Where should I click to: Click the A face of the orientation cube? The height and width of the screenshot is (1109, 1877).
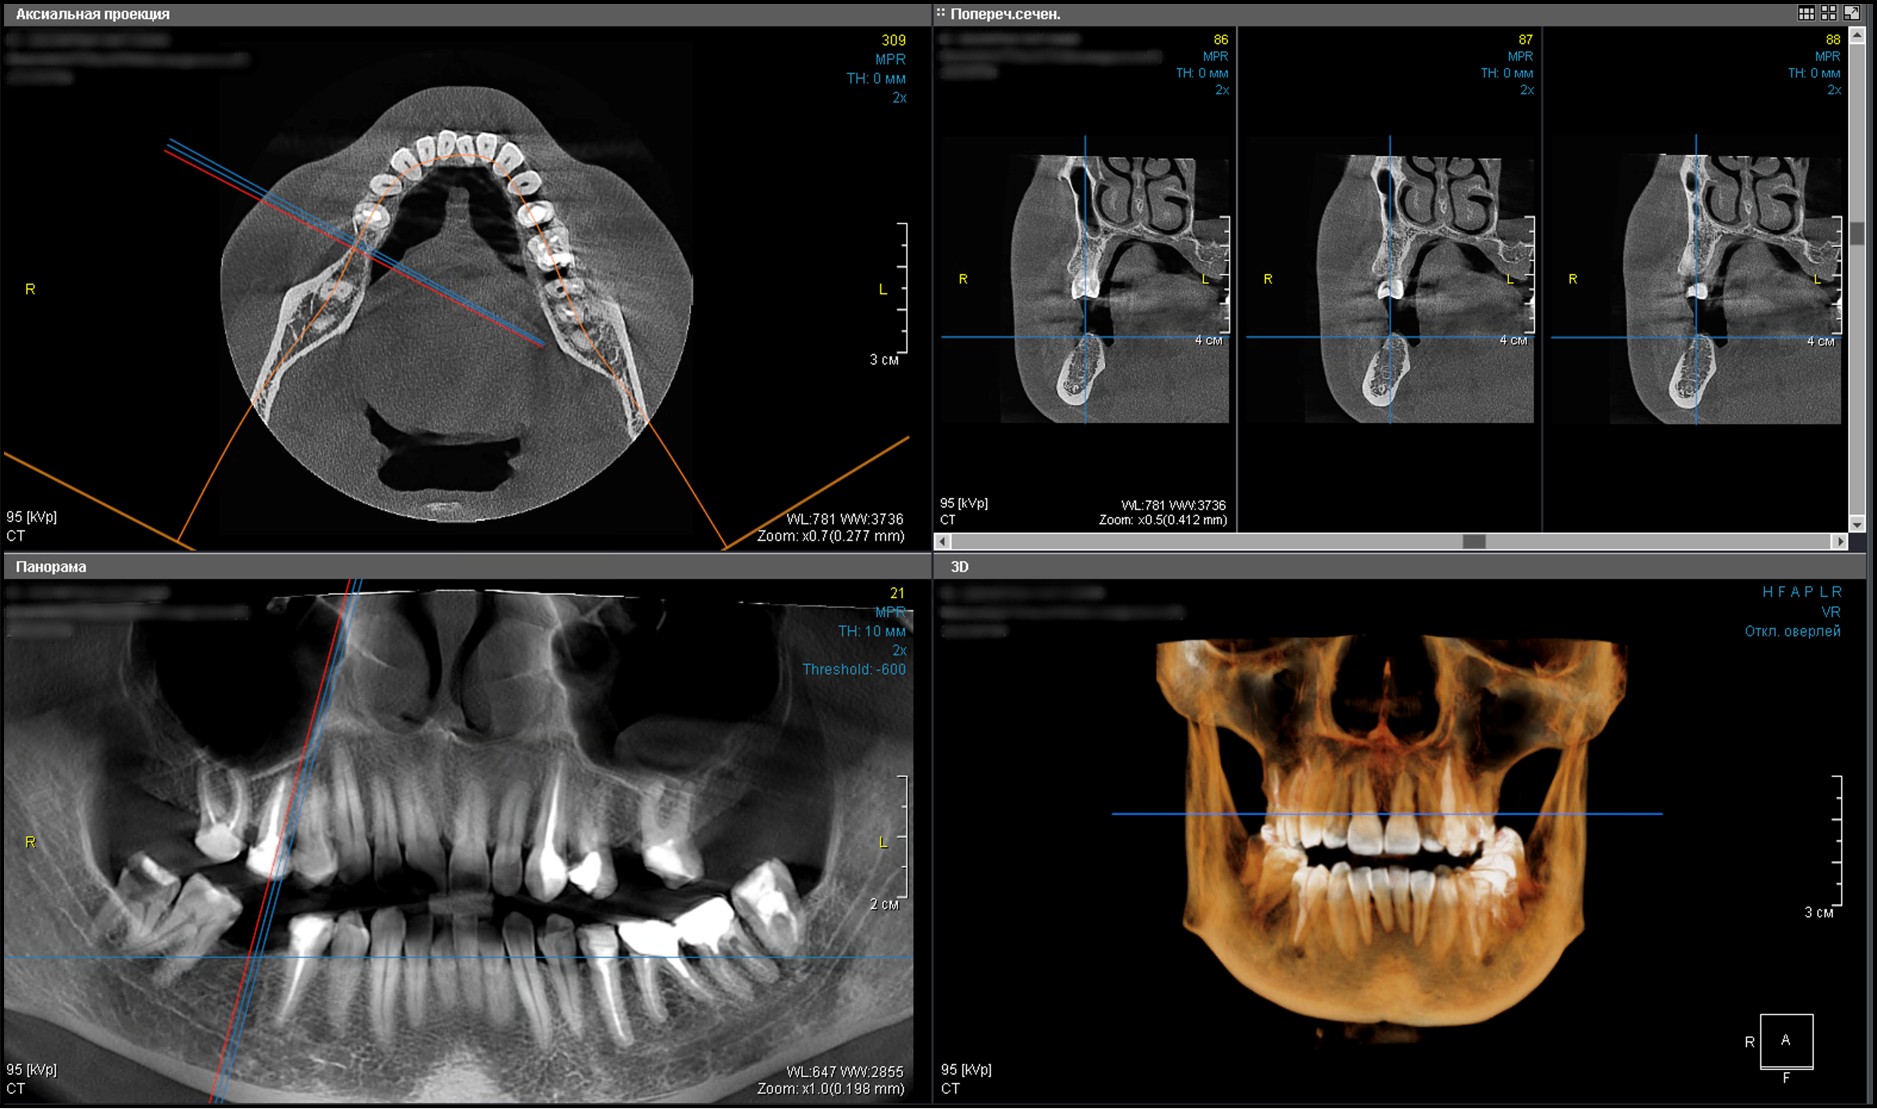pyautogui.click(x=1786, y=1040)
